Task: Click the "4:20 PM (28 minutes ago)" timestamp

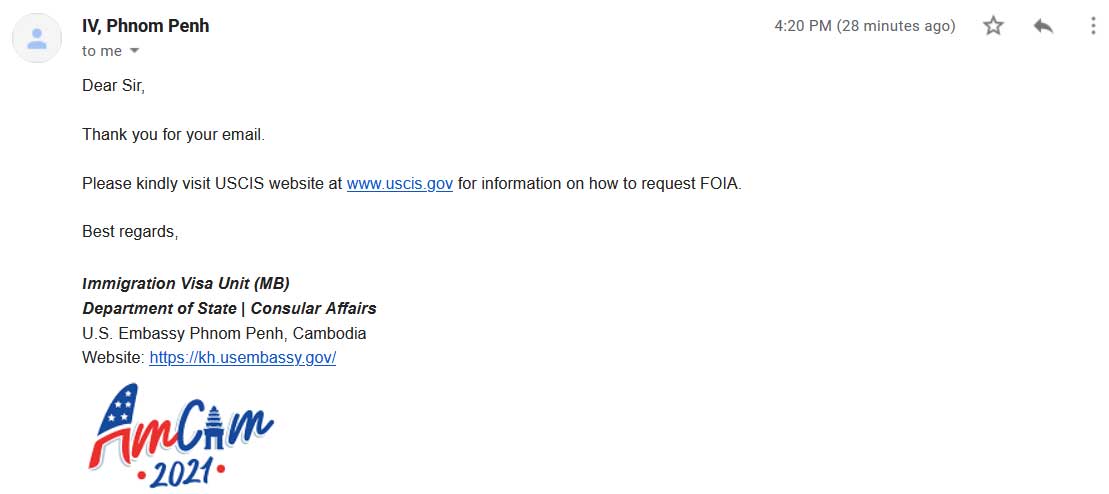Action: coord(864,26)
